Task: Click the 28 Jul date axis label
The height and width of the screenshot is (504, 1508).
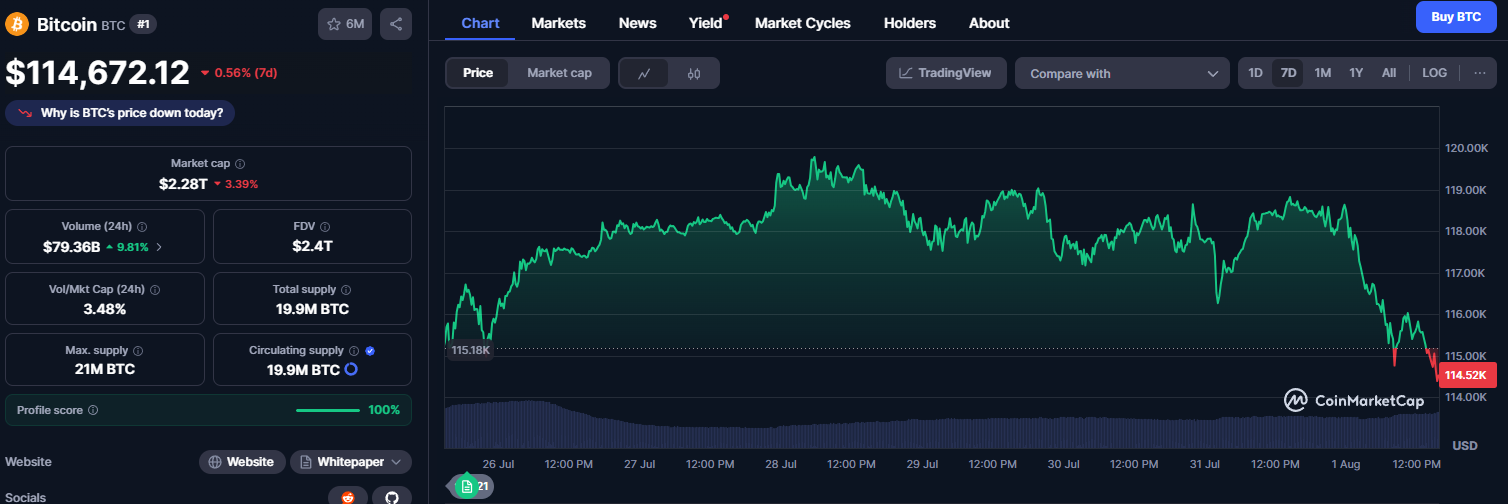Action: pos(780,464)
